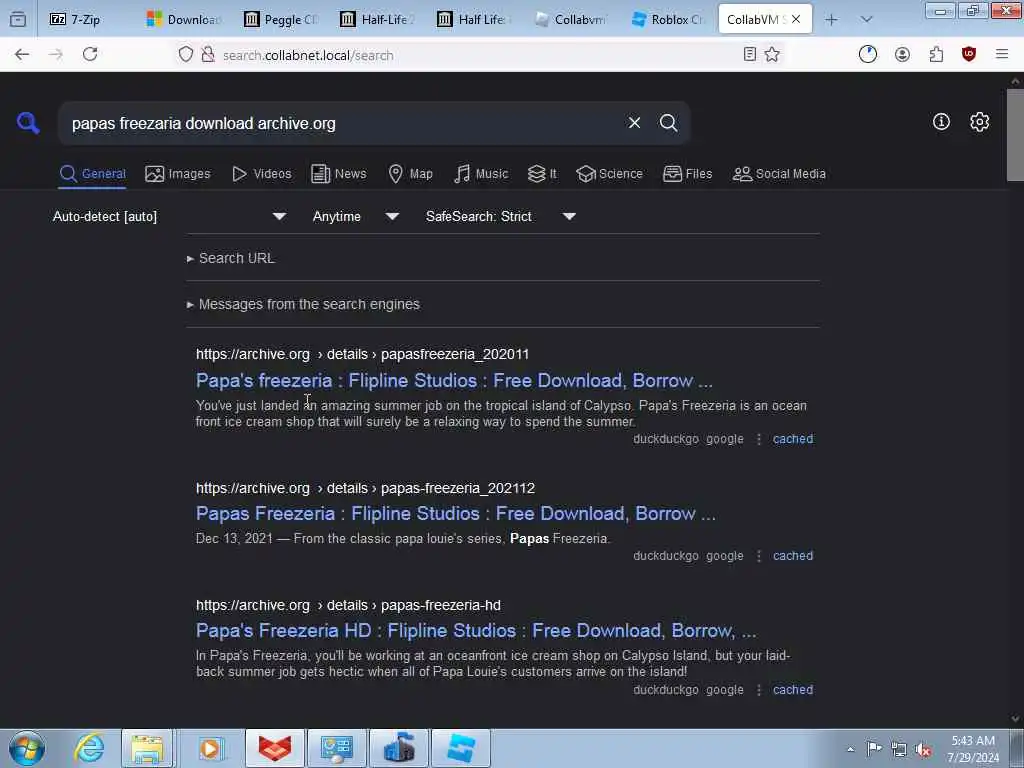The height and width of the screenshot is (768, 1024).
Task: Open Firefox View icon at tab bar start
Action: [x=18, y=20]
